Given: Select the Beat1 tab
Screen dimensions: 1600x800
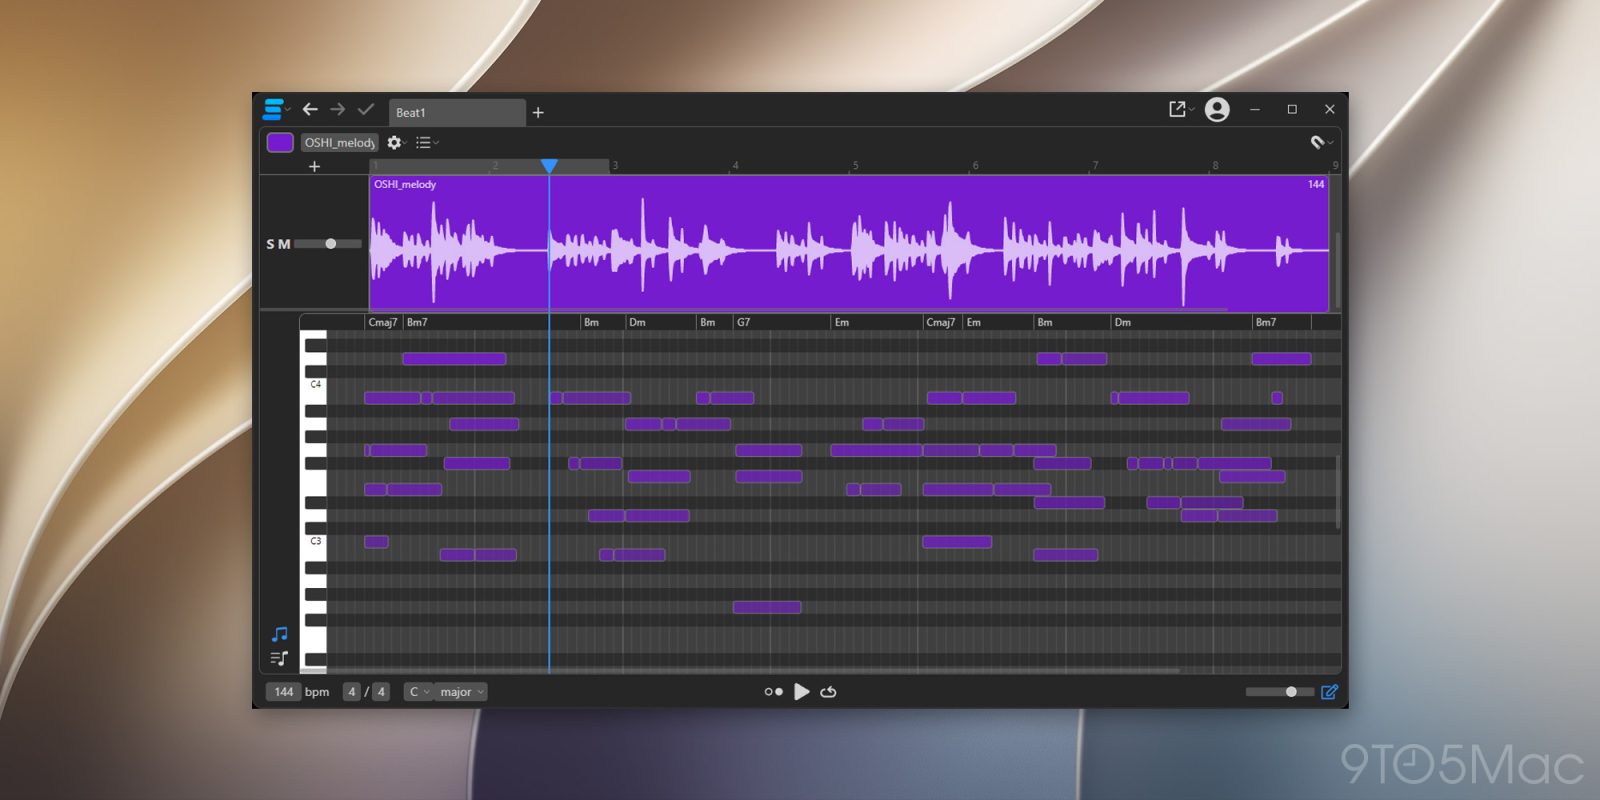Looking at the screenshot, I should point(456,113).
